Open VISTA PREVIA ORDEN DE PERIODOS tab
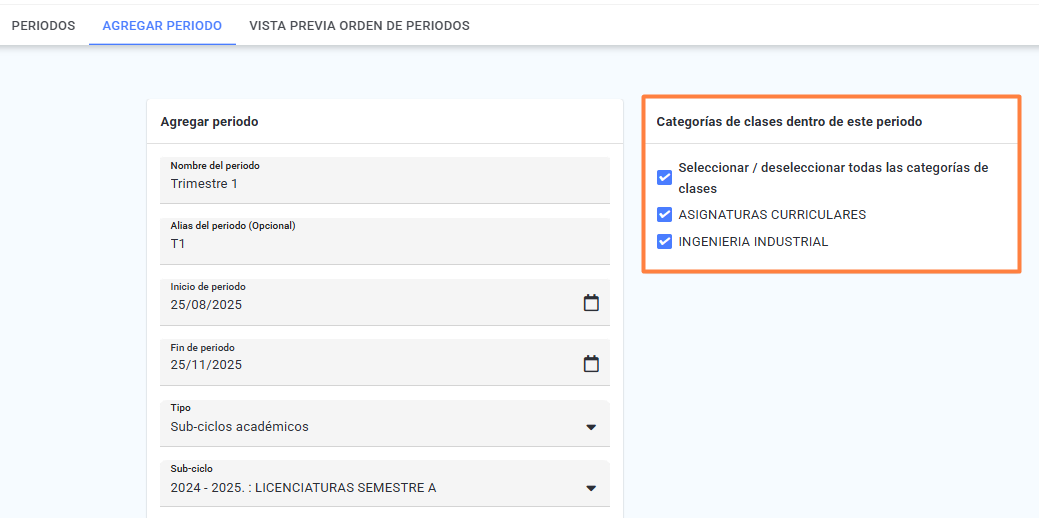This screenshot has height=518, width=1039. pos(359,26)
